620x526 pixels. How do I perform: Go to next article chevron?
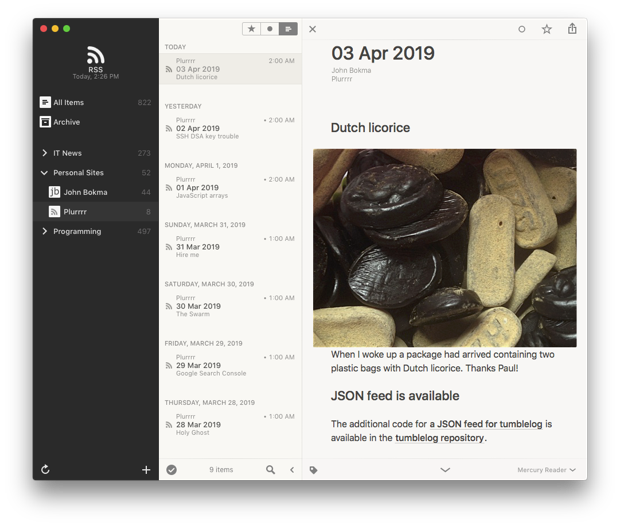[x=445, y=470]
